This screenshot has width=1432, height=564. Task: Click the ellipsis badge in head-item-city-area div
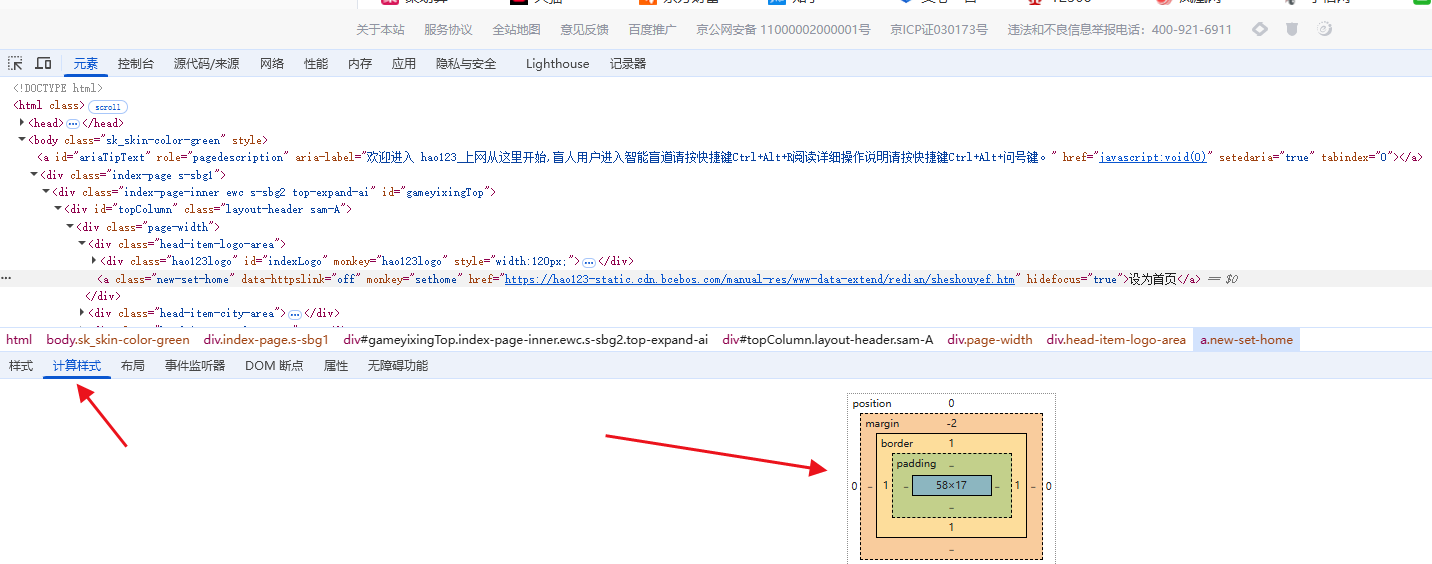coord(295,313)
